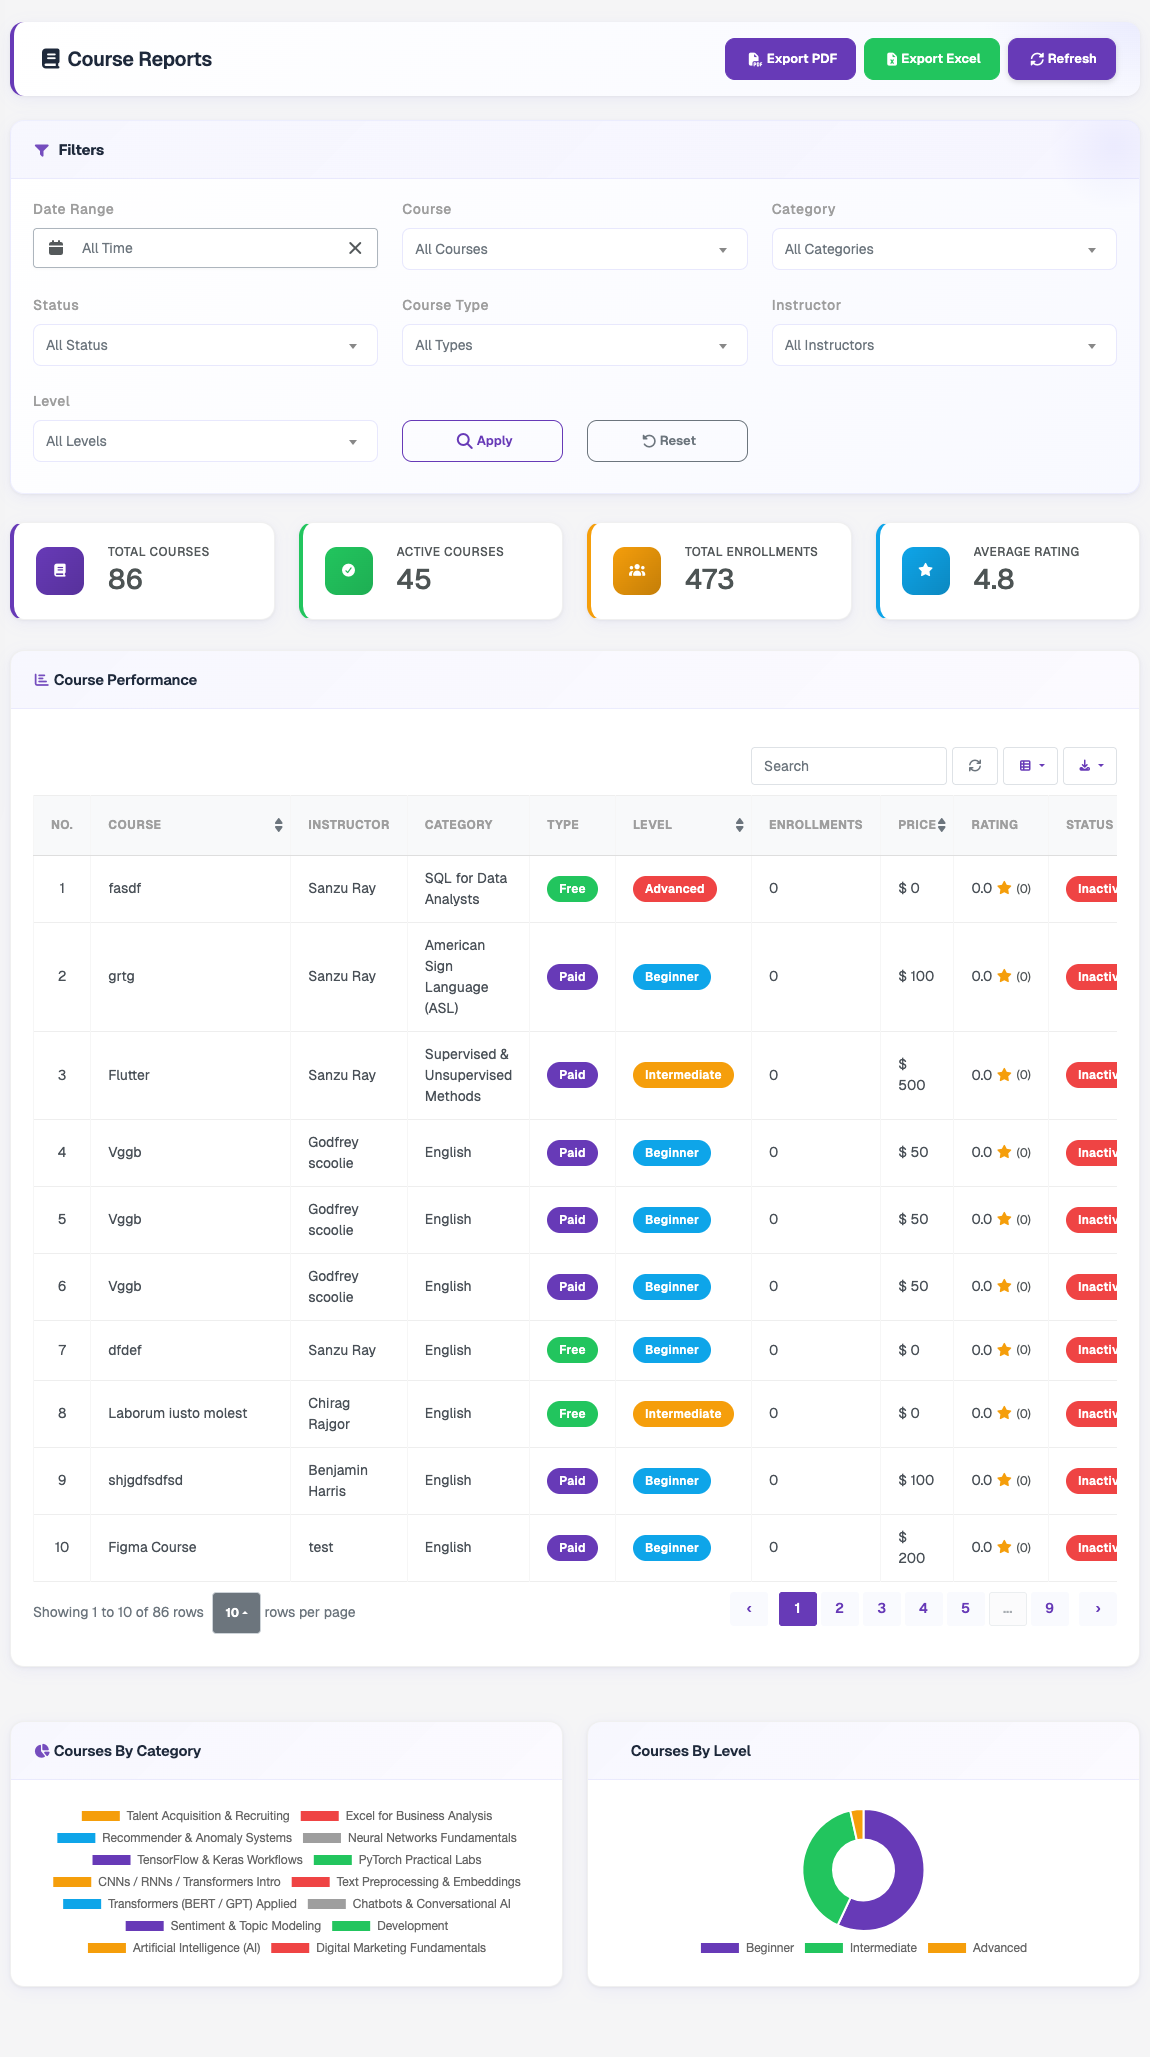Expand the All Categories dropdown
The image size is (1150, 2057).
944,249
